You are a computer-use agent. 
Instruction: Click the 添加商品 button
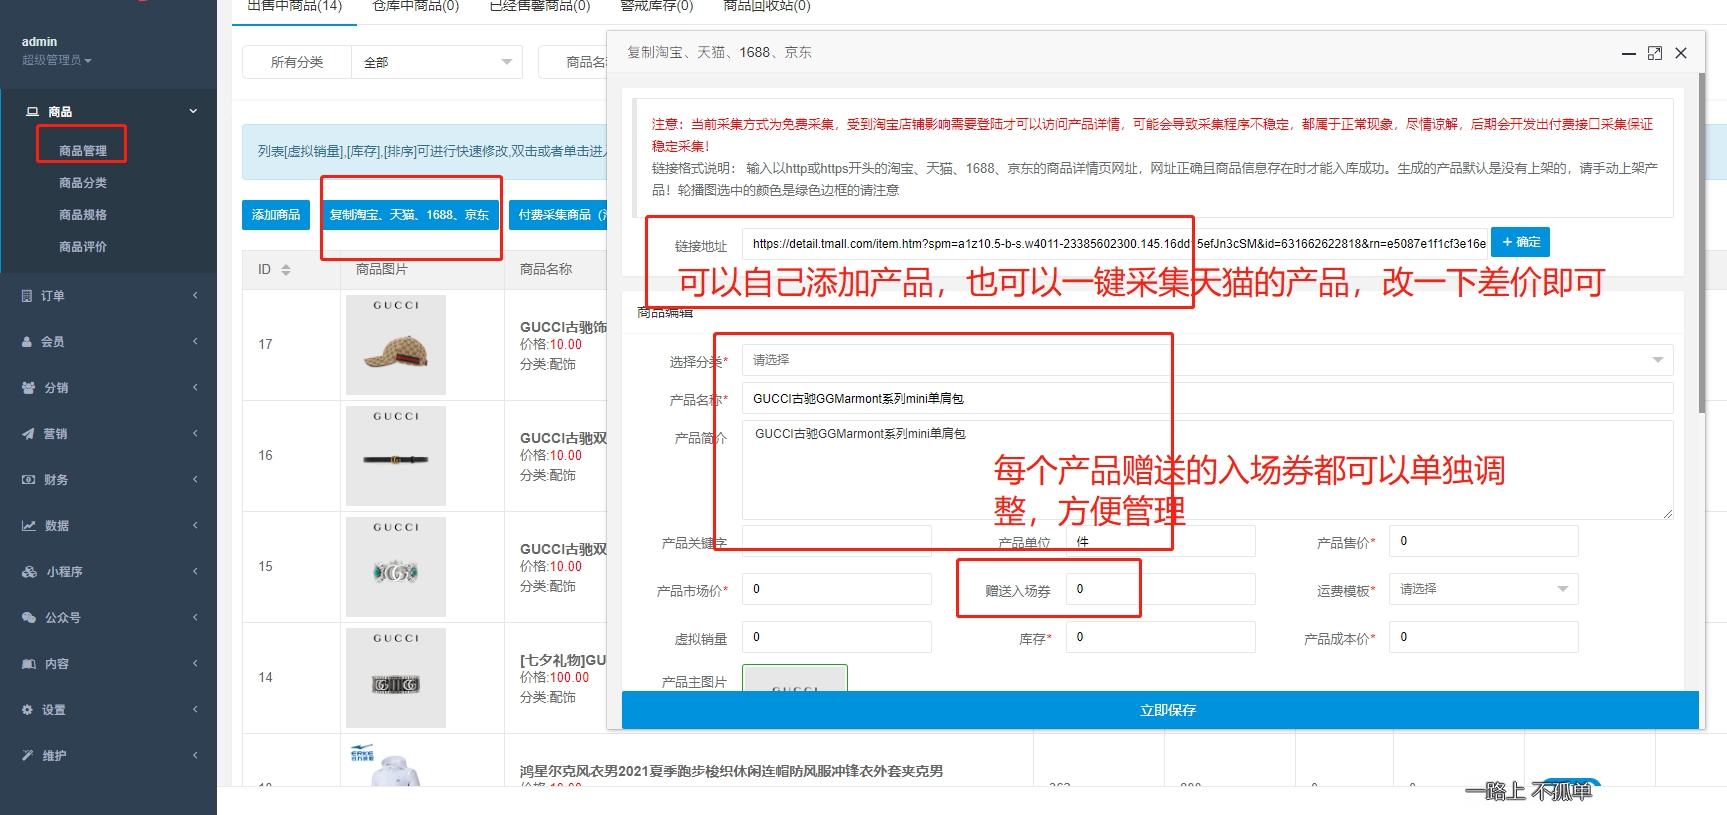pos(276,215)
